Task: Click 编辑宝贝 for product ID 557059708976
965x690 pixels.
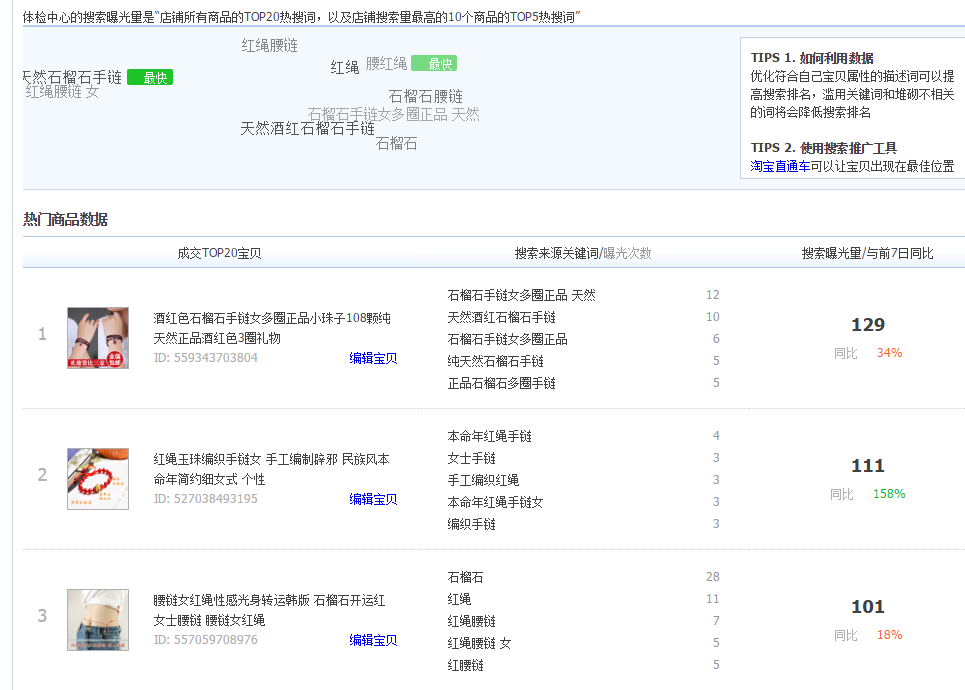Action: tap(373, 640)
